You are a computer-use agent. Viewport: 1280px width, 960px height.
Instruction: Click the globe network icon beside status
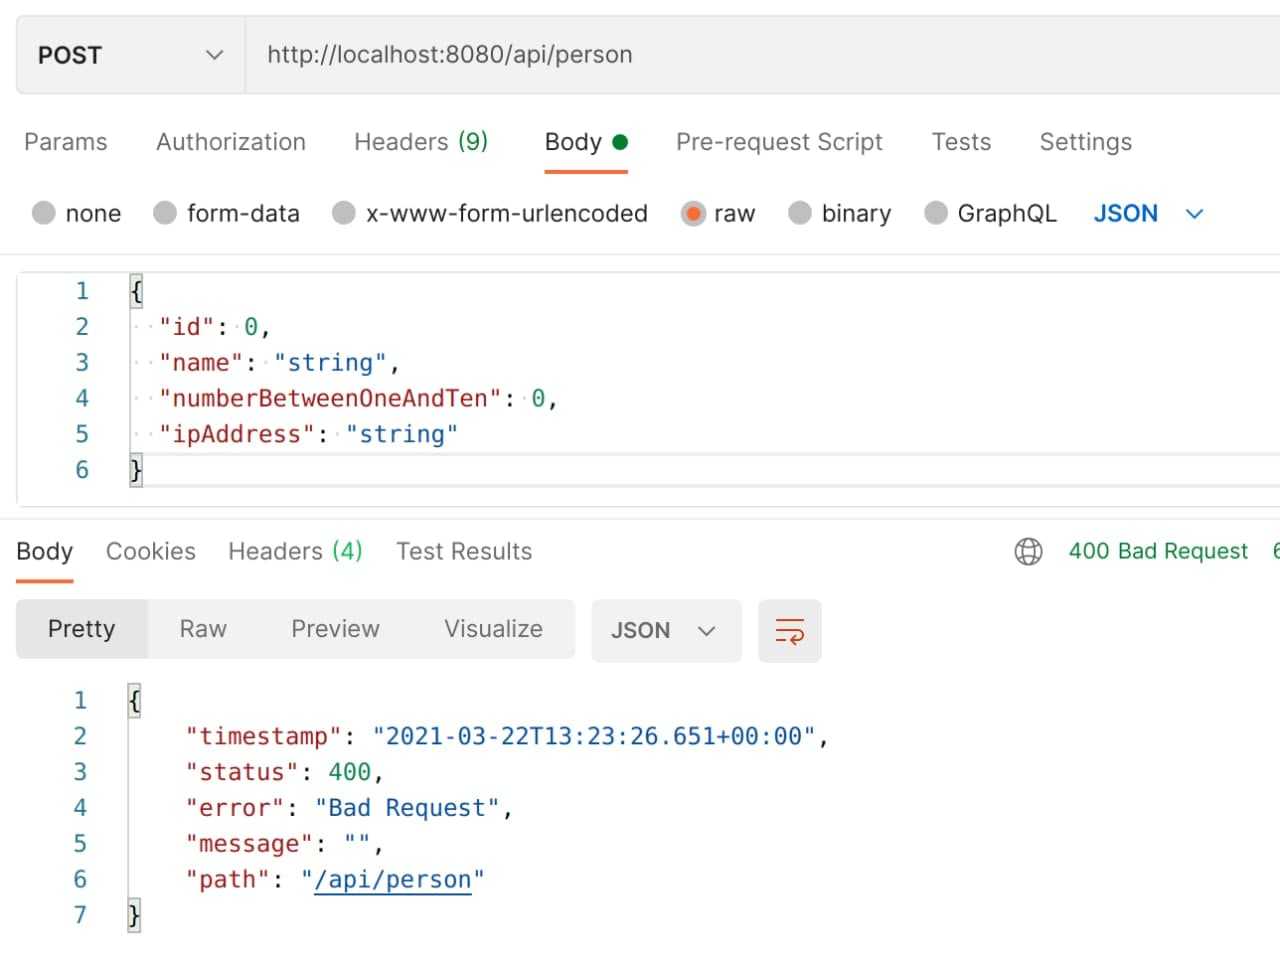[1028, 551]
